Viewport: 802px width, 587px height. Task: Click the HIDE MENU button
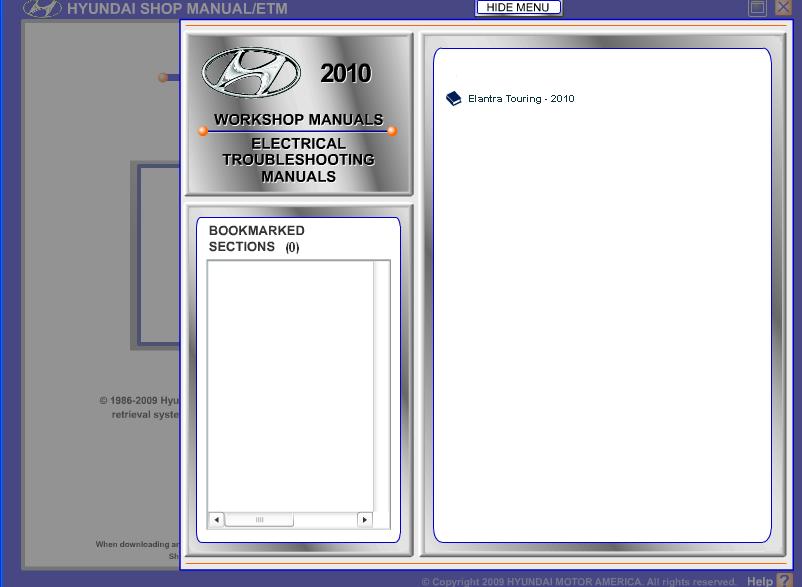pyautogui.click(x=518, y=8)
